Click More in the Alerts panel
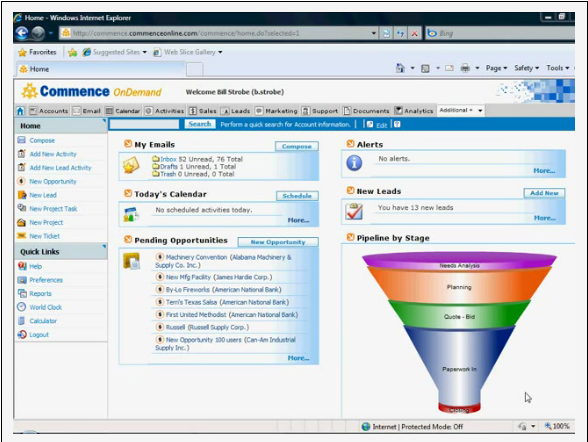The height and width of the screenshot is (442, 588). 544,171
